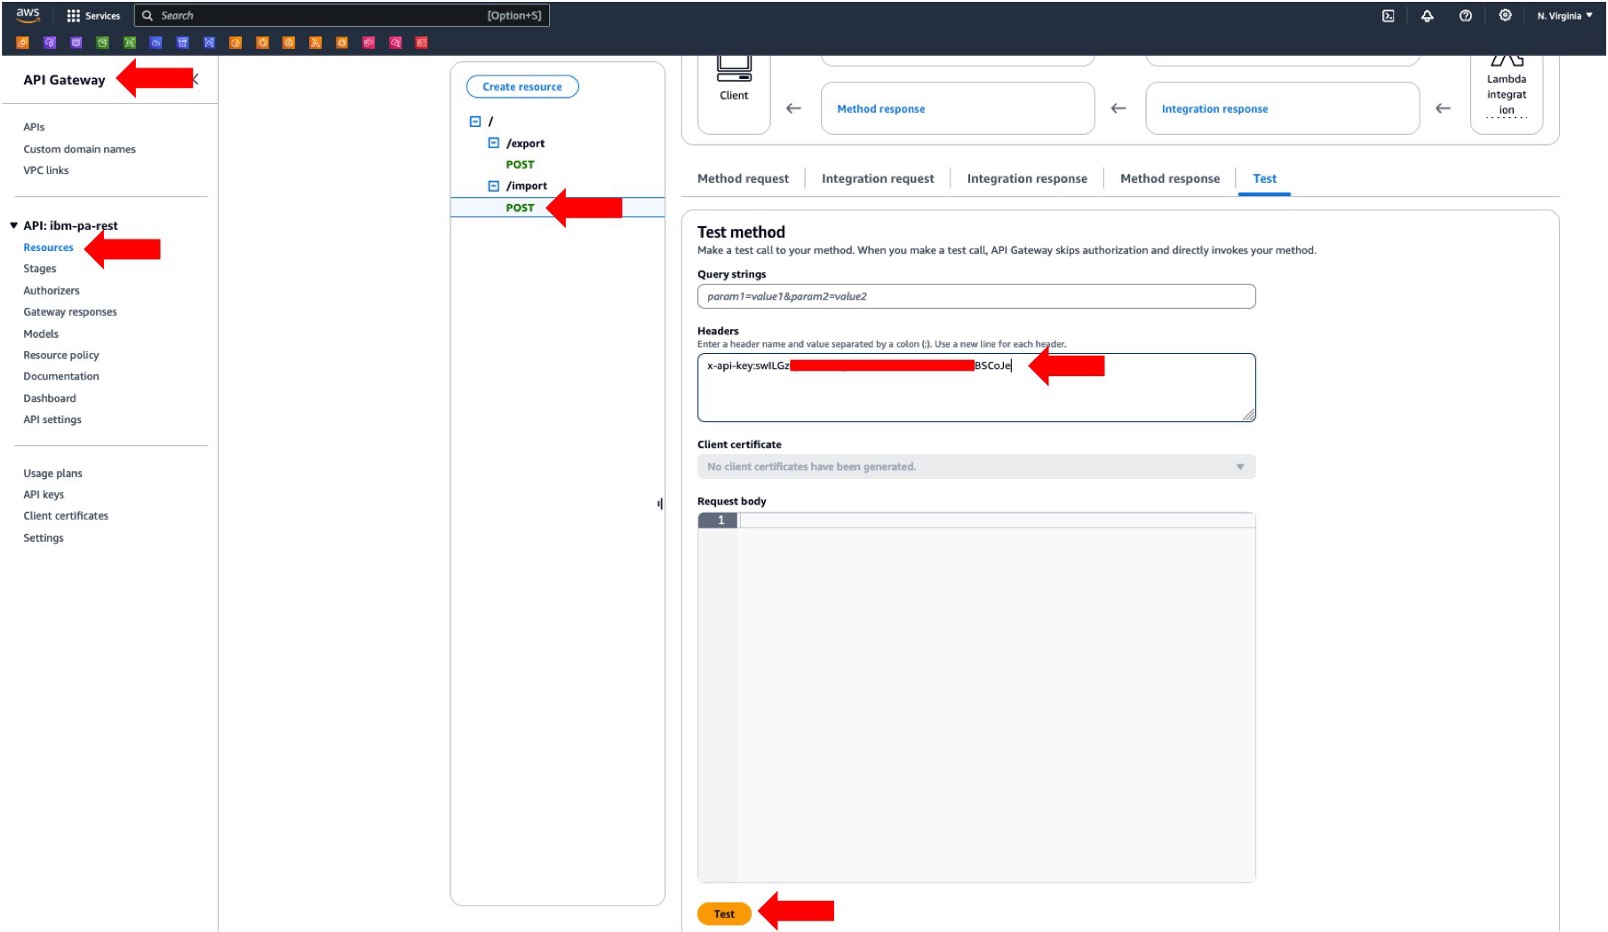Open the N. Virginia region dropdown
The width and height of the screenshot is (1608, 932).
click(x=1565, y=16)
